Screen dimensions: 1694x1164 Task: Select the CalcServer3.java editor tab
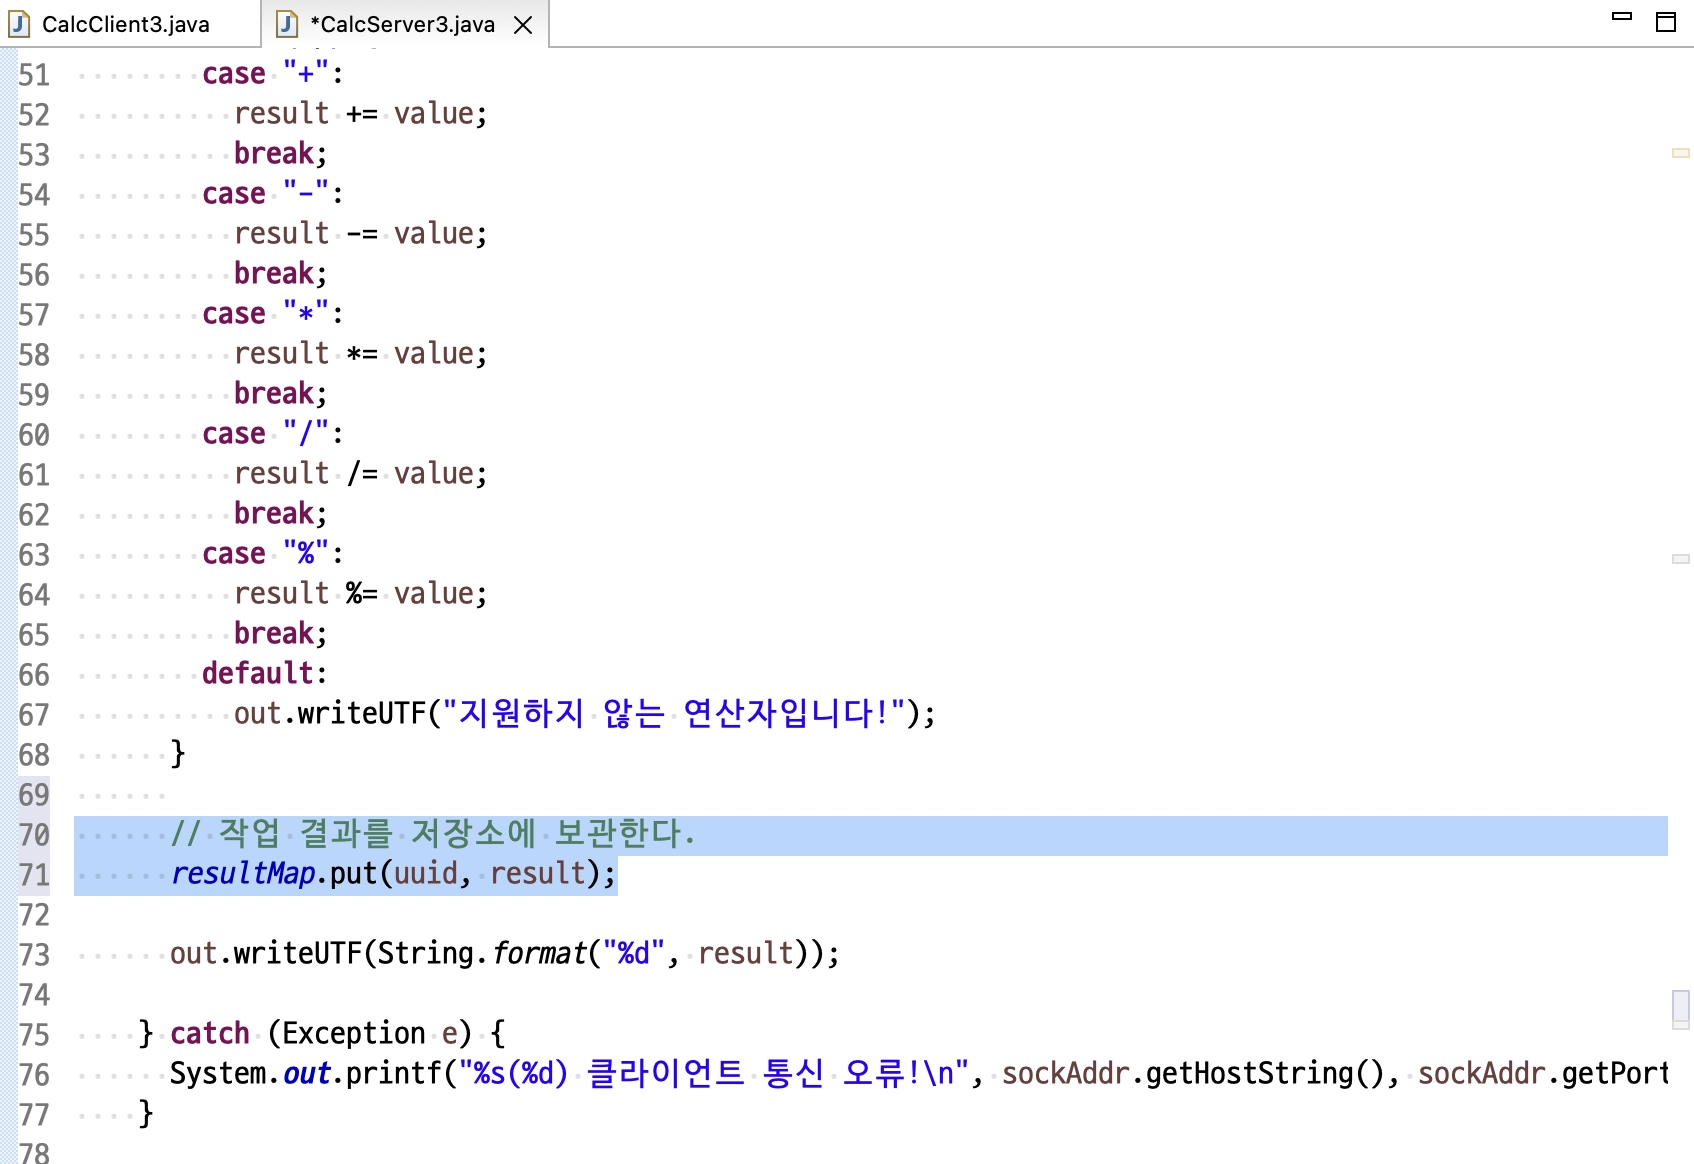403,24
